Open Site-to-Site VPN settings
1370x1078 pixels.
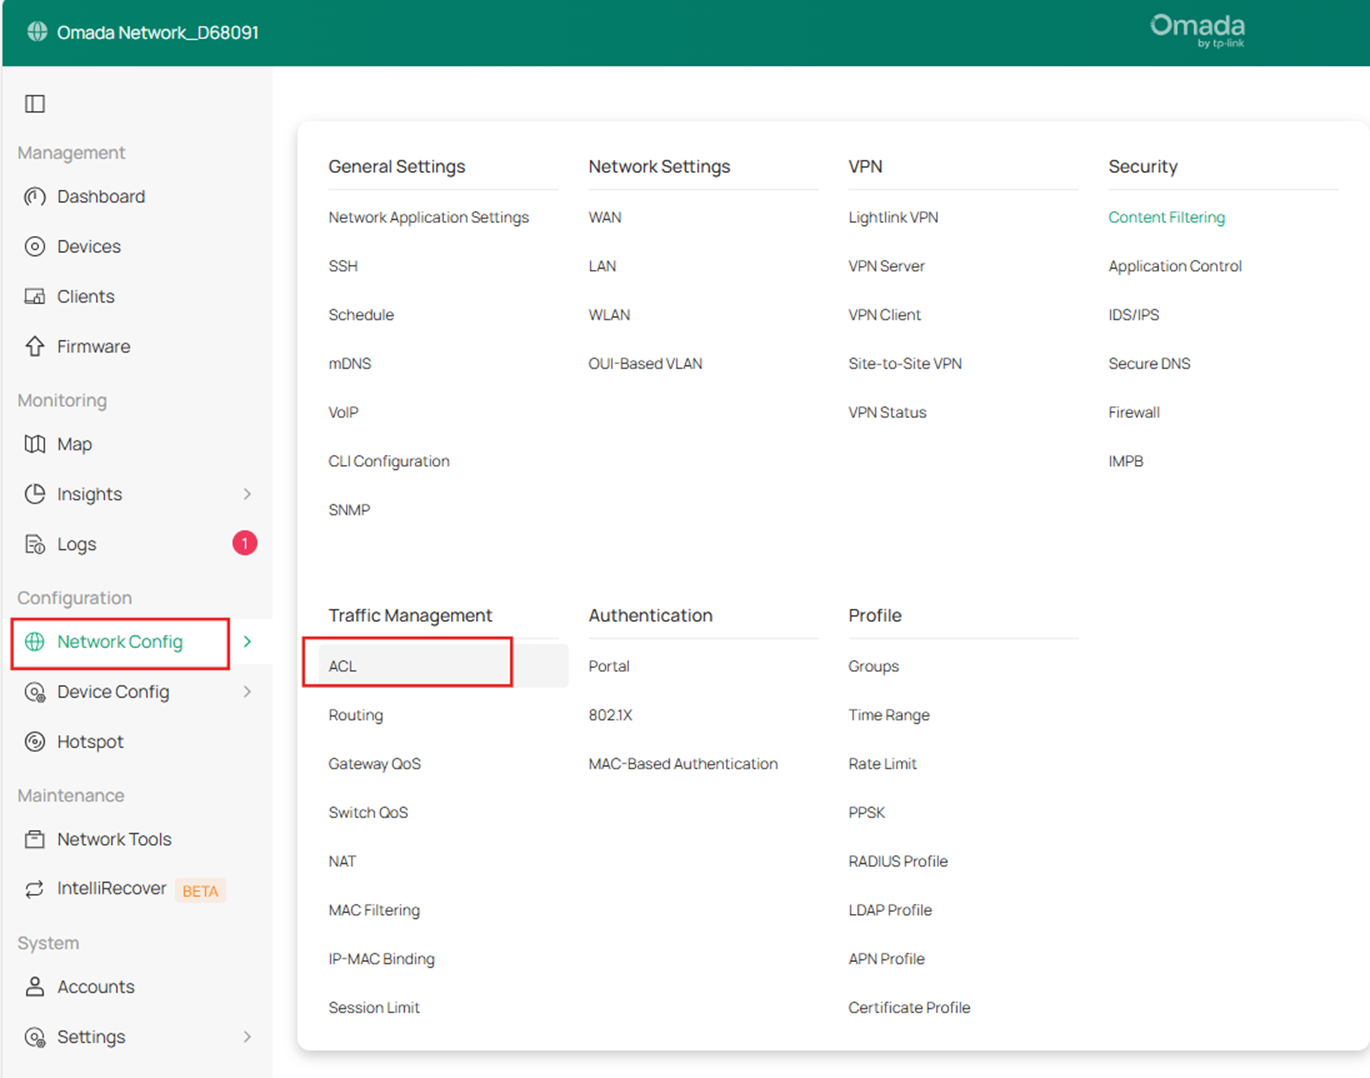905,364
